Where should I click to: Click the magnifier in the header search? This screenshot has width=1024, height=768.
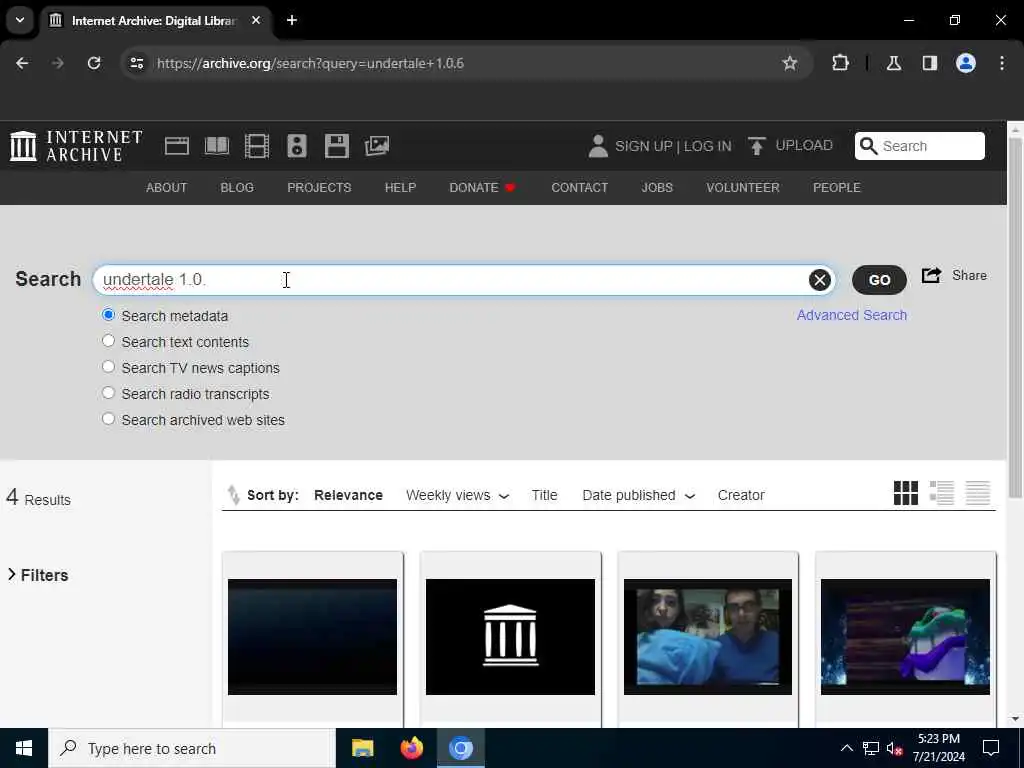click(868, 146)
